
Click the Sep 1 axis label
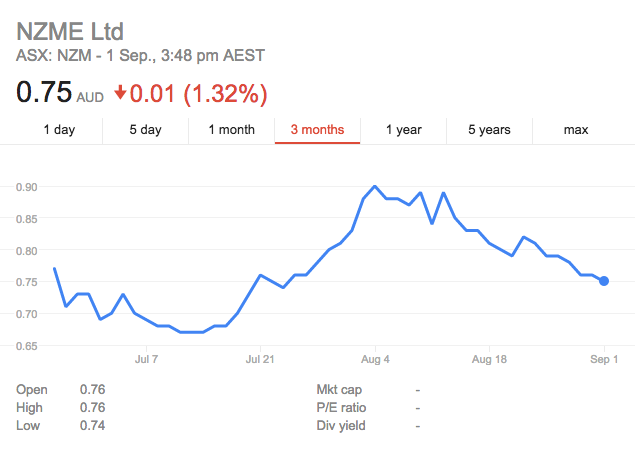coord(604,359)
